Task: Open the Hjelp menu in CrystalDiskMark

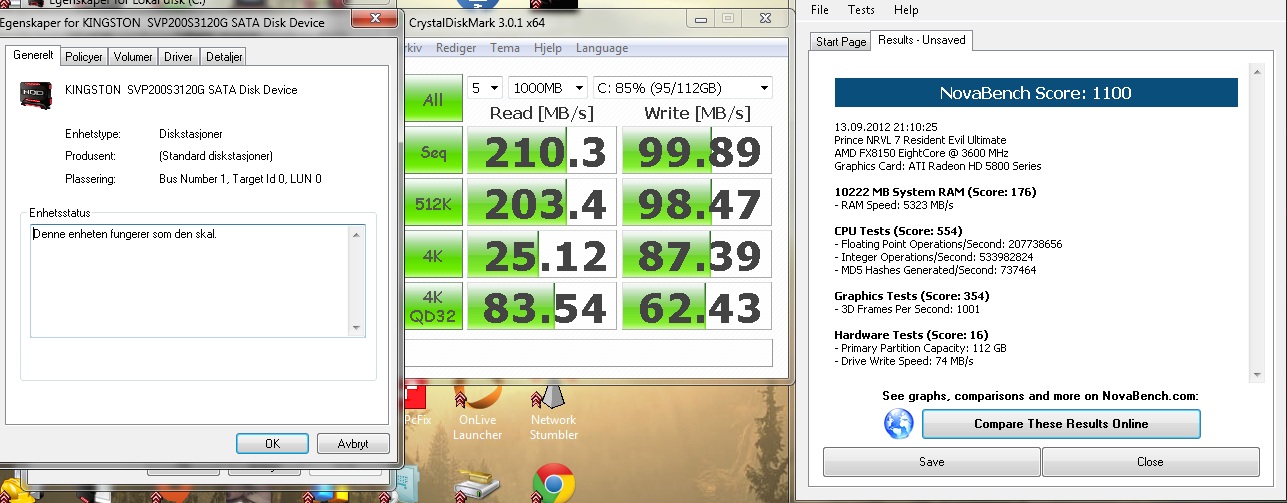Action: tap(547, 48)
